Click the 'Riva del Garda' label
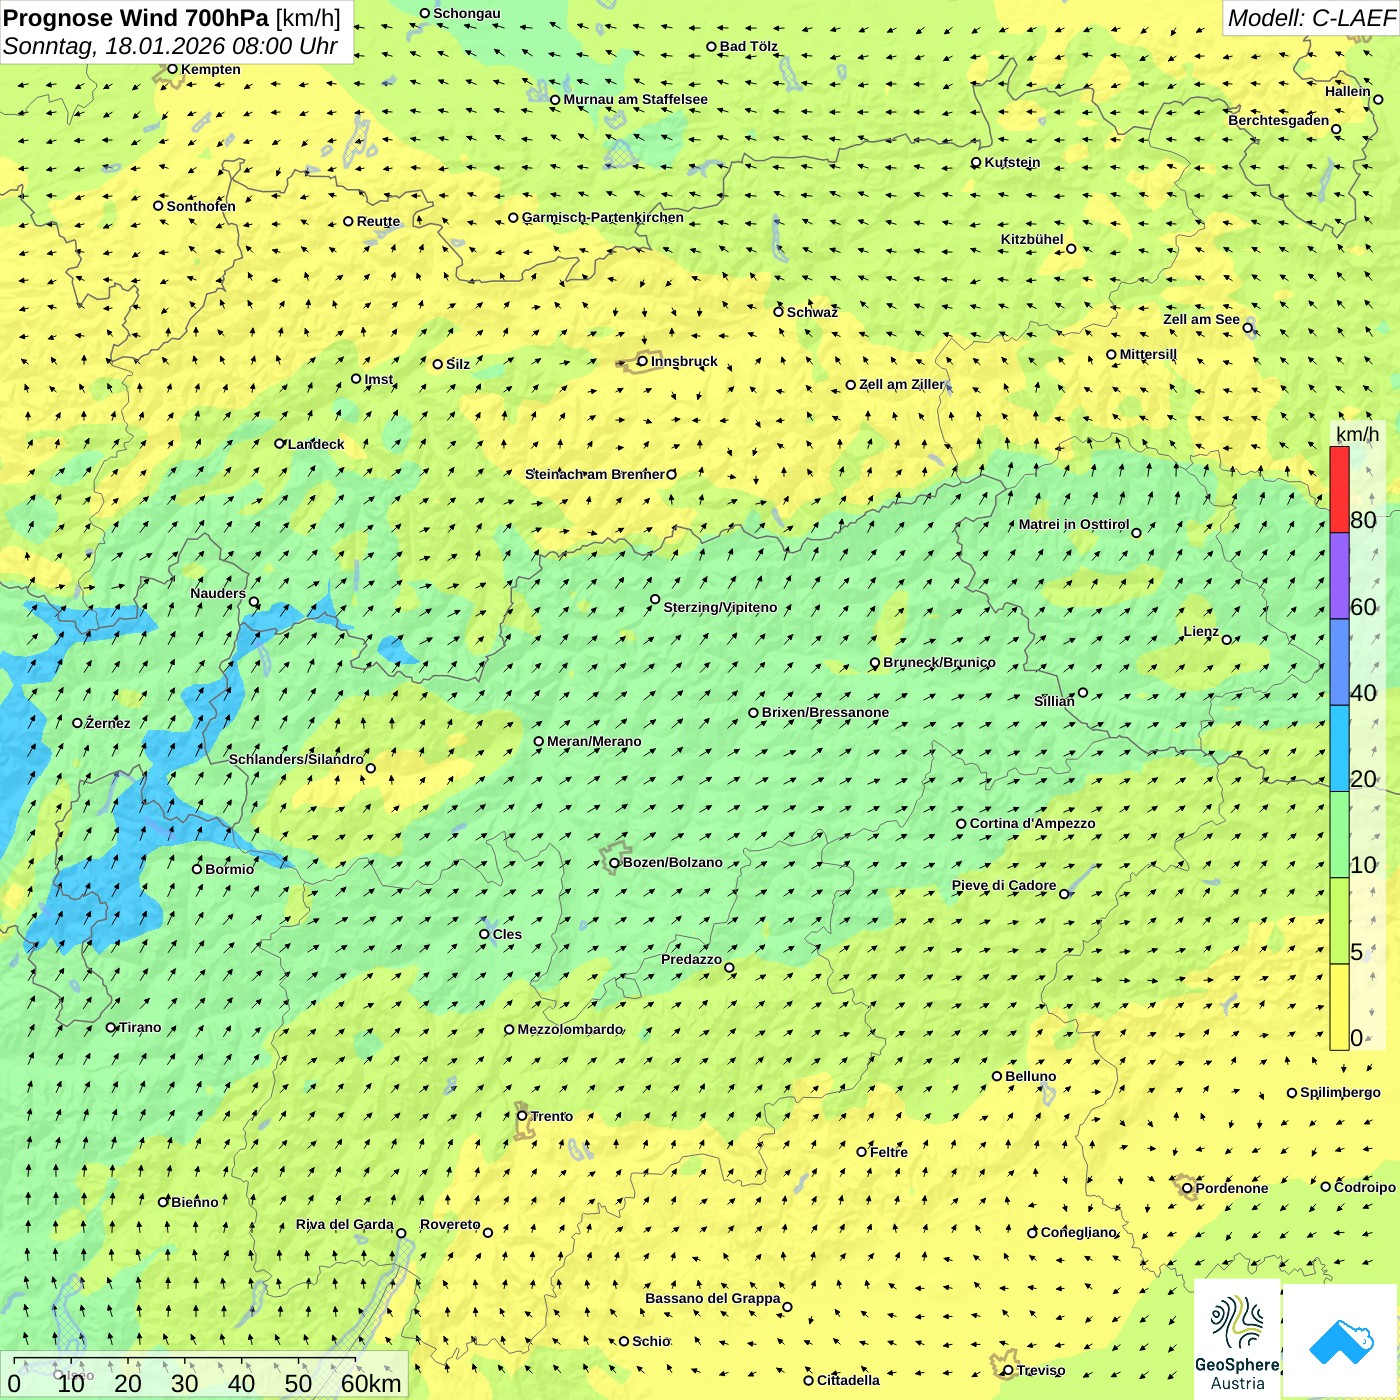 click(x=344, y=1224)
